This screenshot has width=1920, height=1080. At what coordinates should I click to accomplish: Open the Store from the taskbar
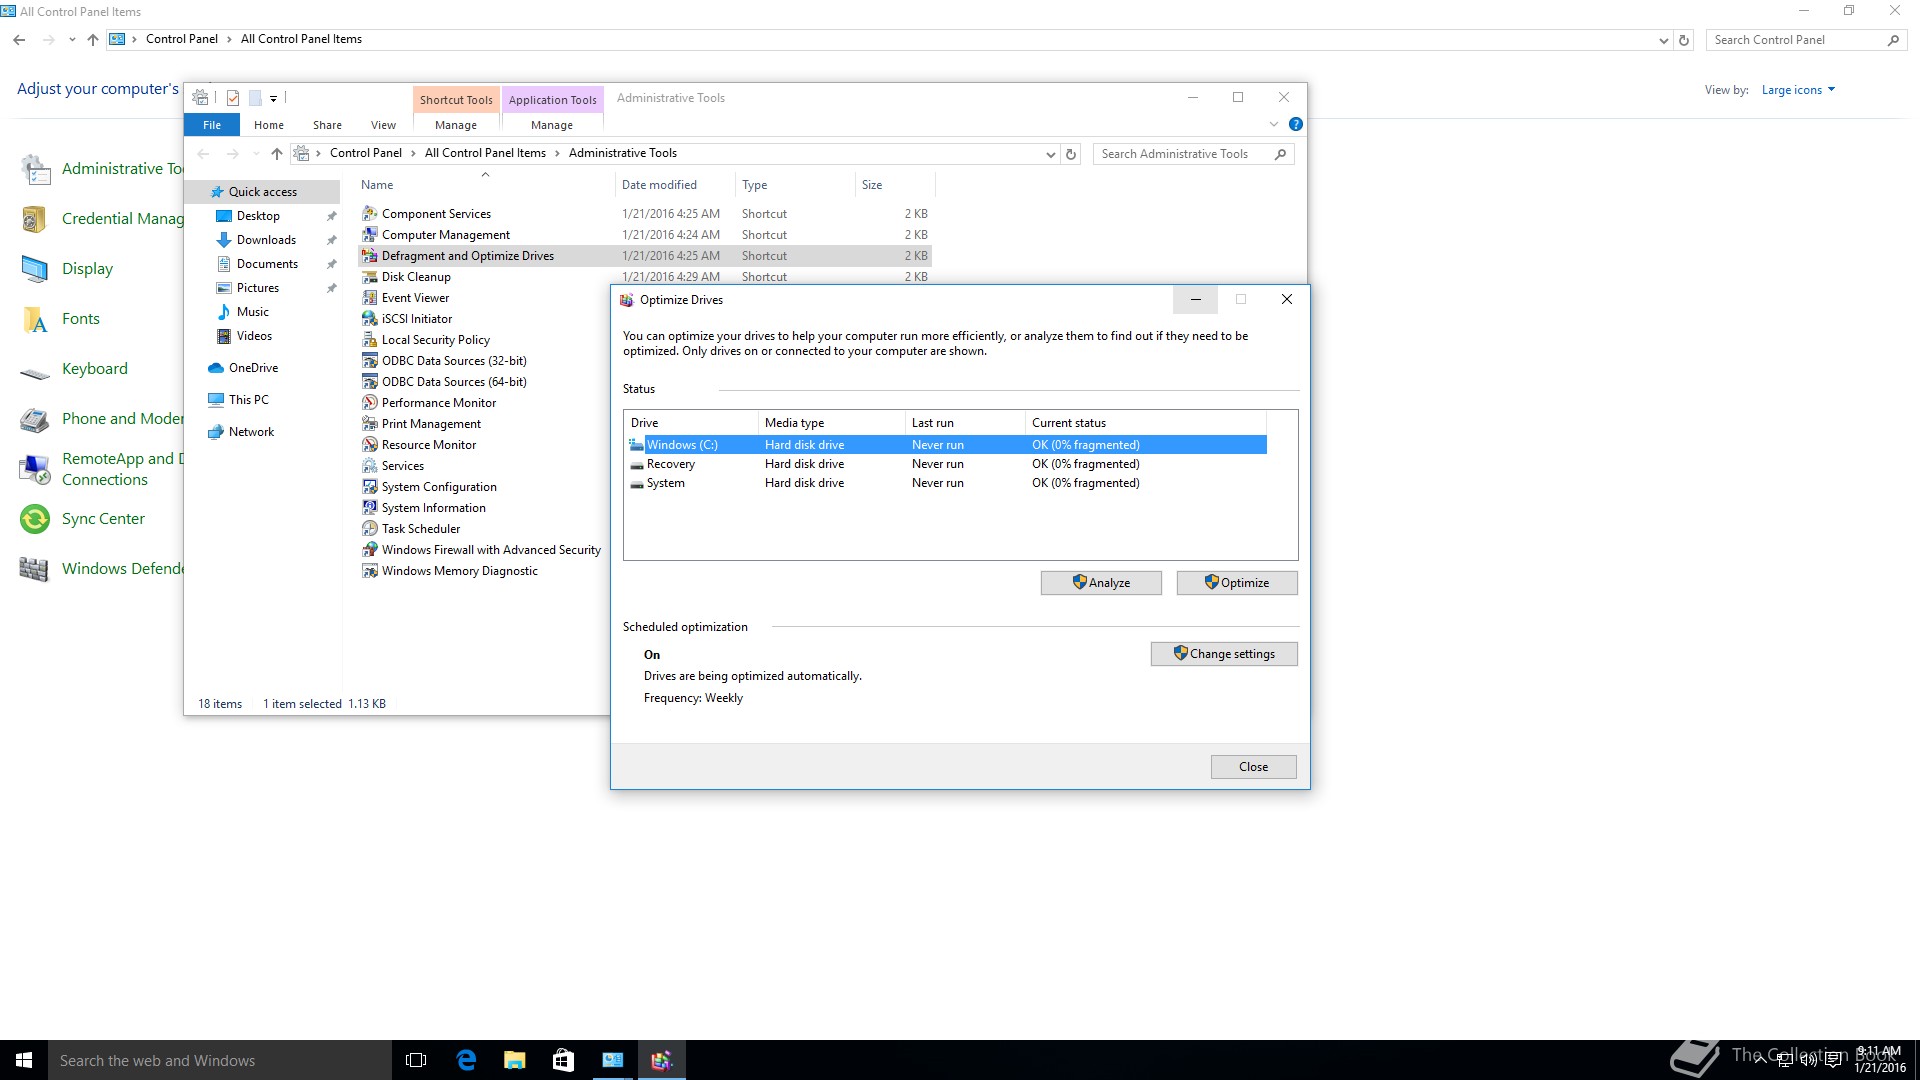pyautogui.click(x=564, y=1060)
